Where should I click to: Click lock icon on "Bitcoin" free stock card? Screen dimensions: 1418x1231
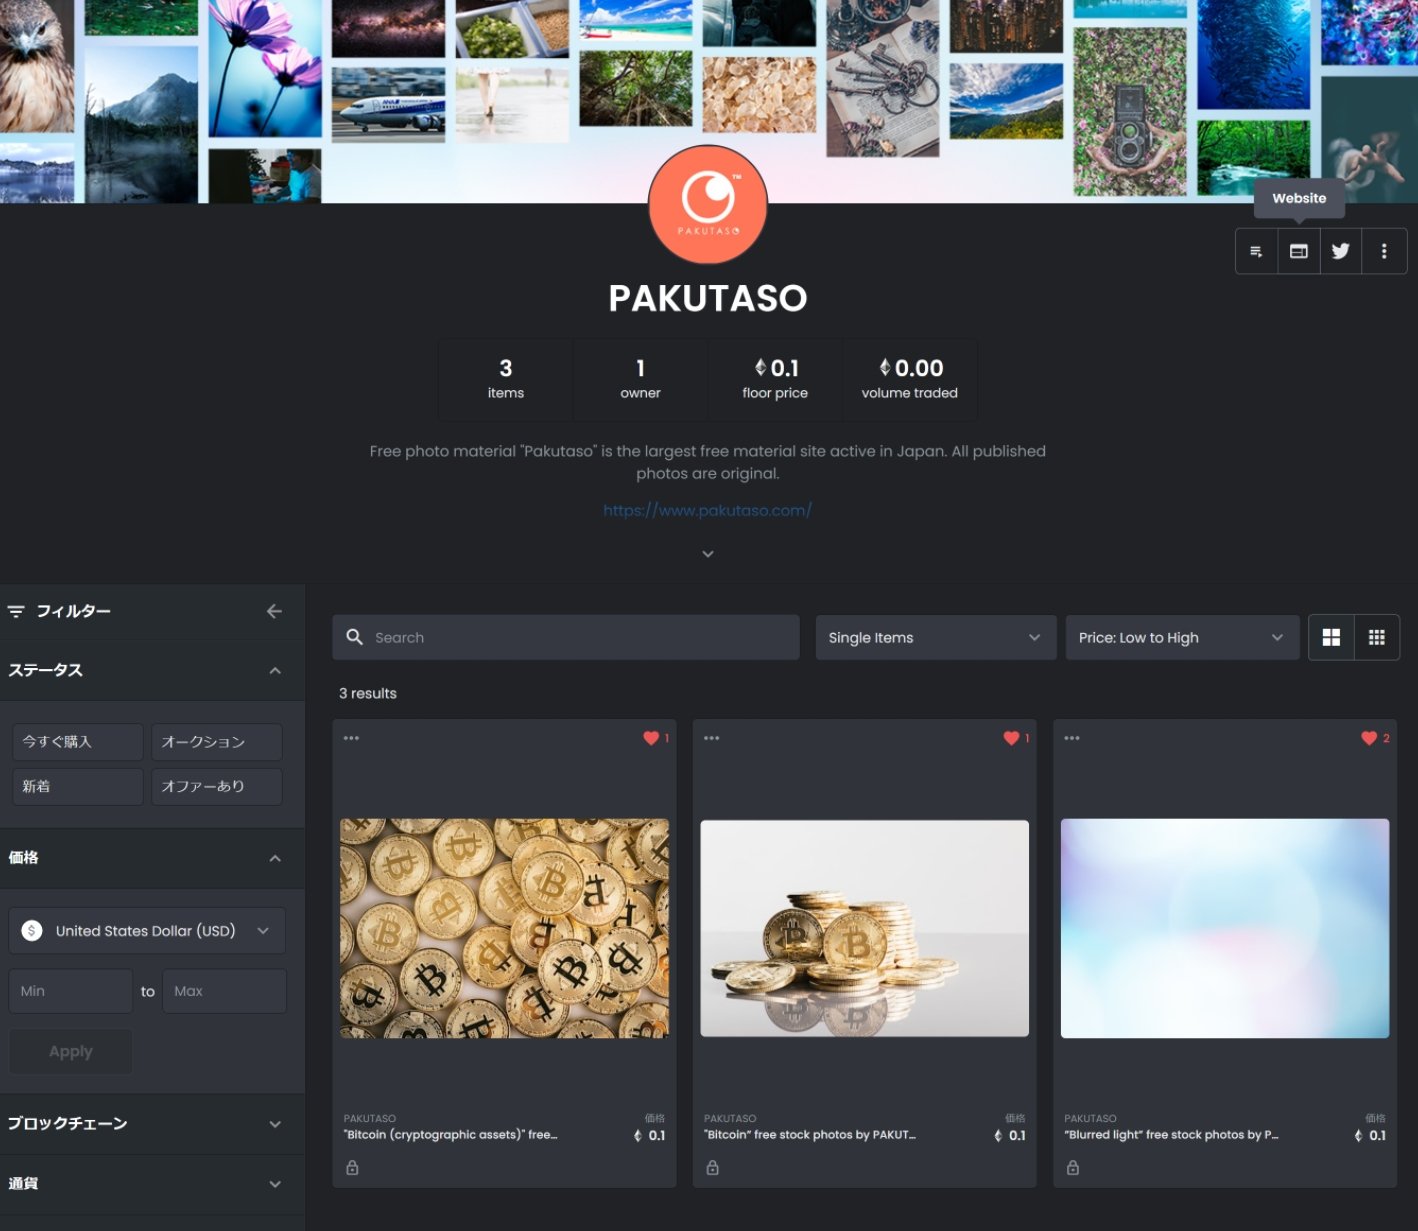[712, 1167]
